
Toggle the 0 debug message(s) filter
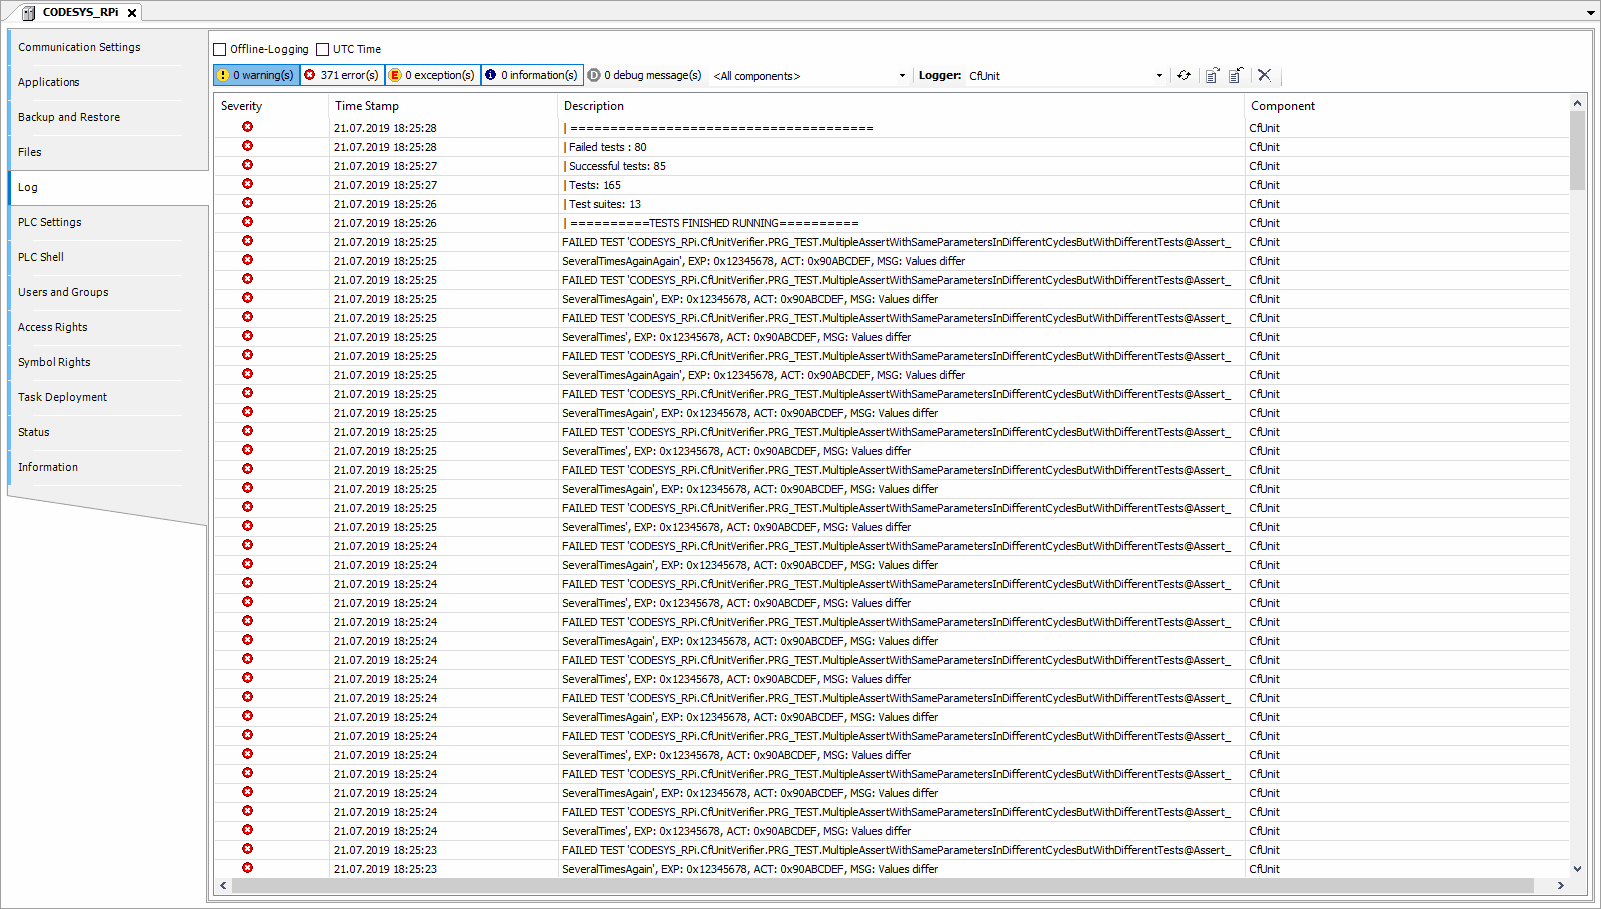(645, 75)
